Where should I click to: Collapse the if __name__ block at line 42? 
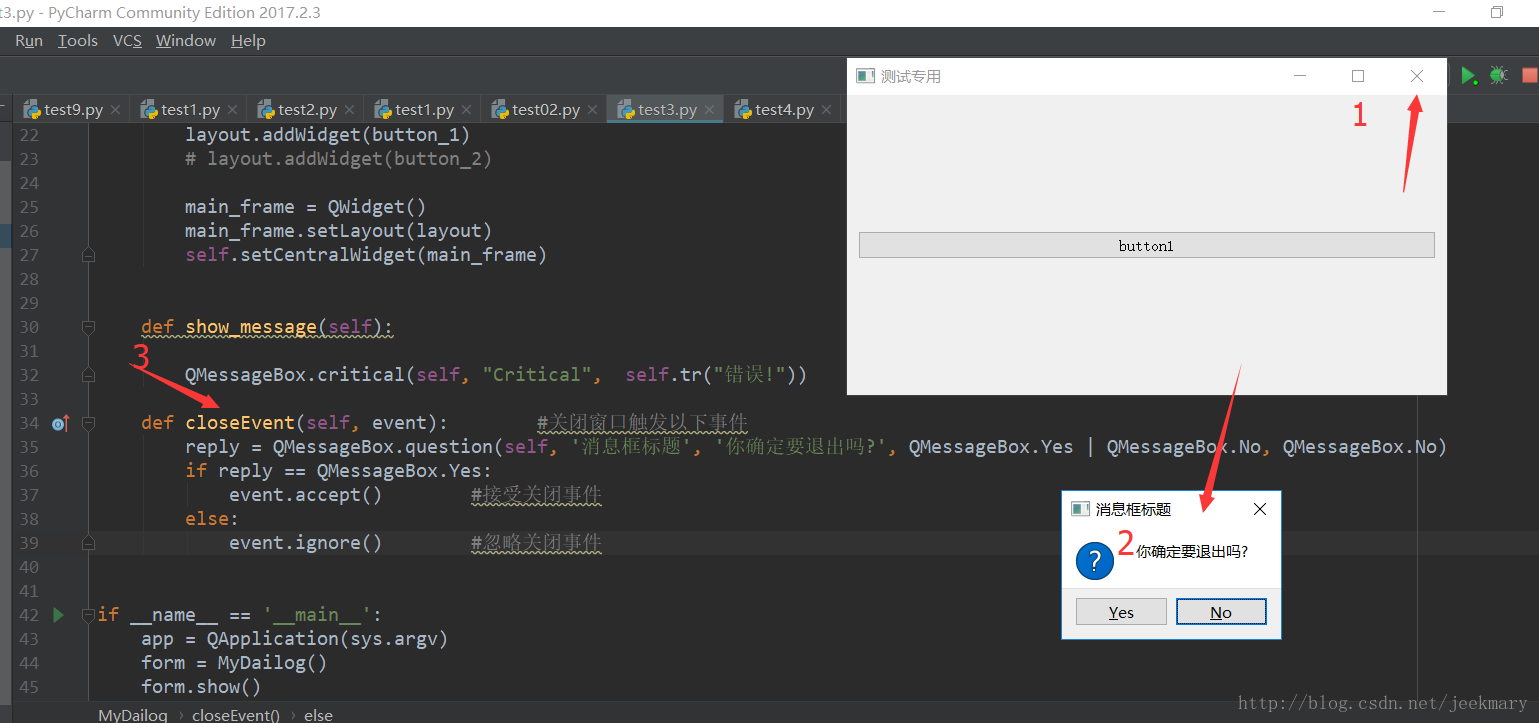pos(88,614)
